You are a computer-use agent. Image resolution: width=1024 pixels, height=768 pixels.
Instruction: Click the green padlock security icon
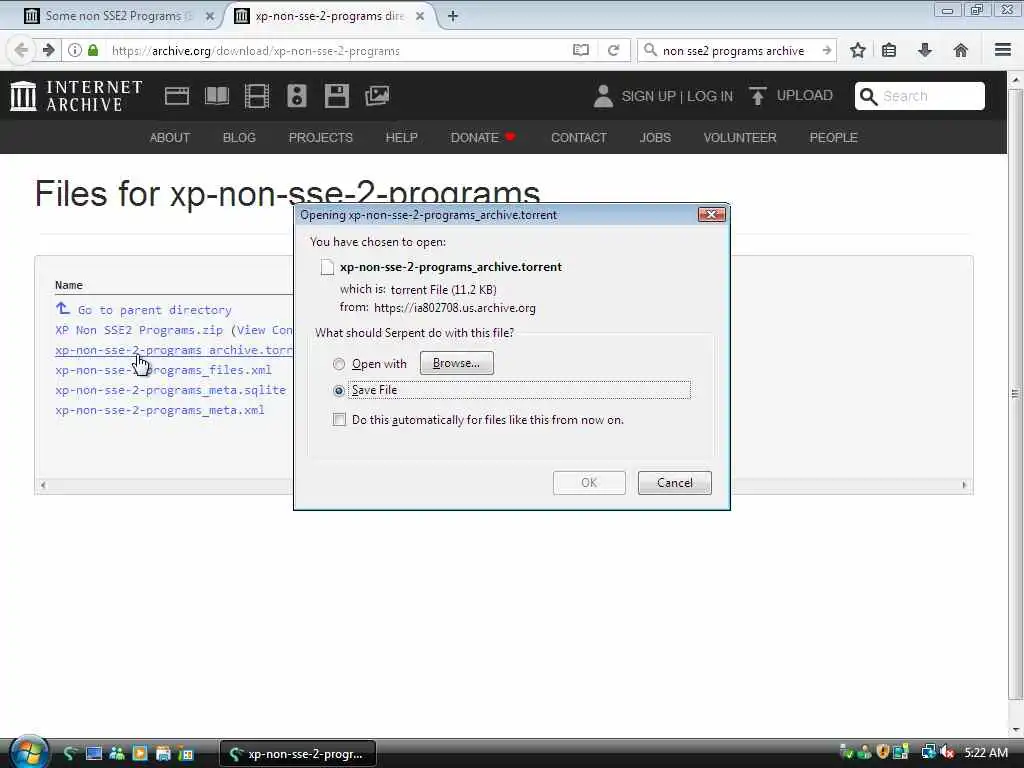point(93,50)
